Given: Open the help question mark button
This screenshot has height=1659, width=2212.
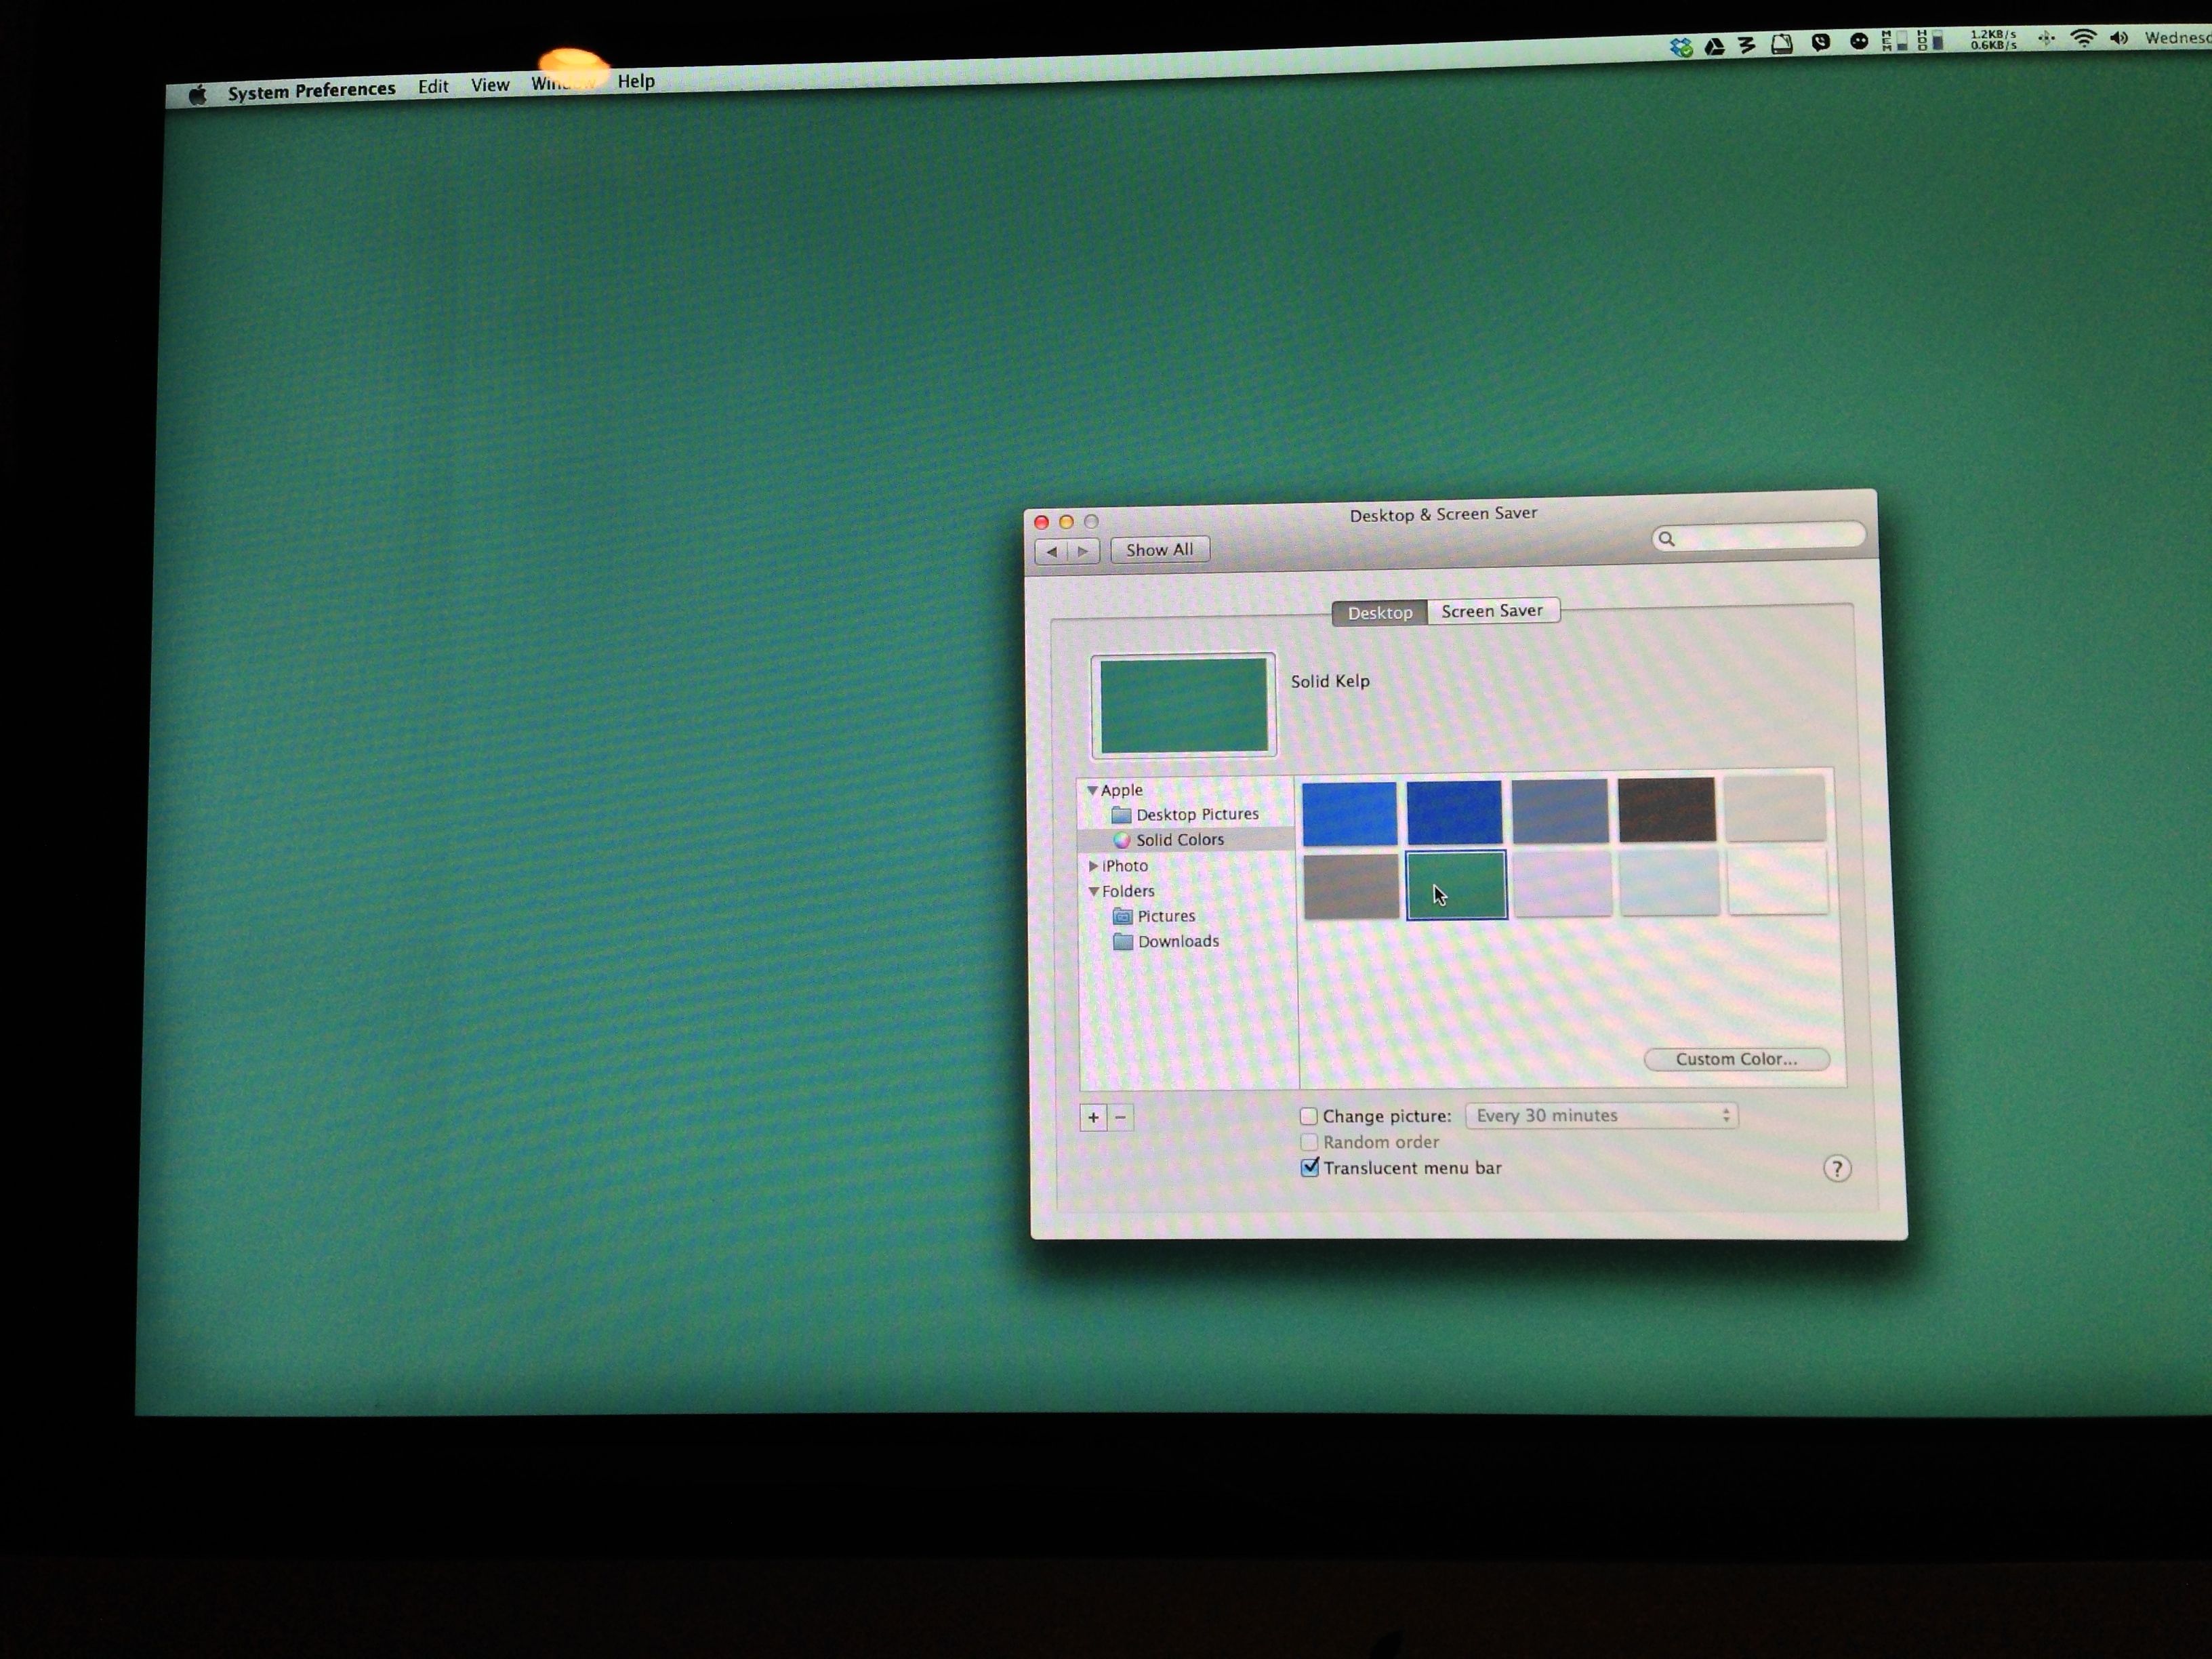Looking at the screenshot, I should pyautogui.click(x=1836, y=1168).
